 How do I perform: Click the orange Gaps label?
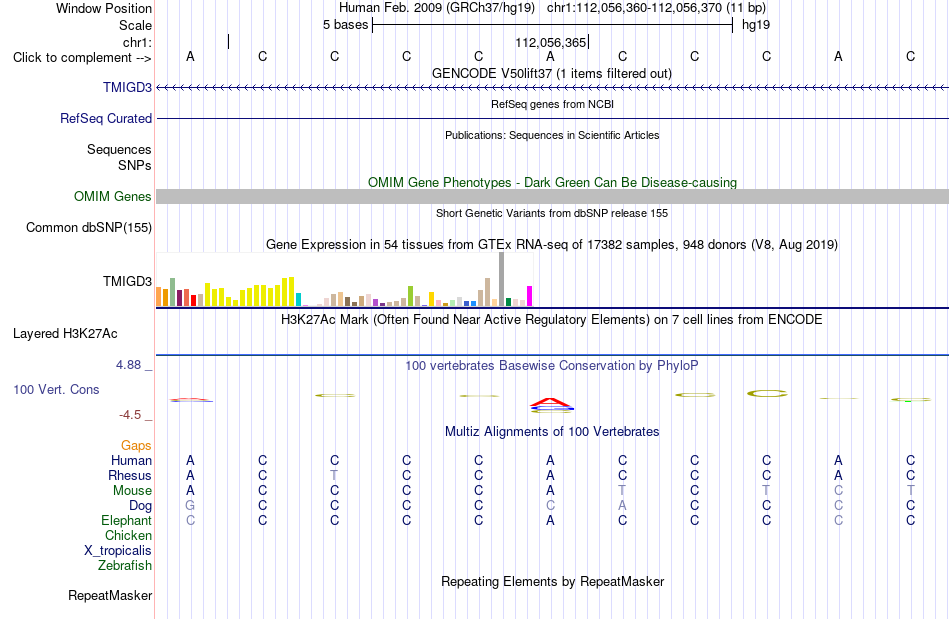tap(136, 445)
